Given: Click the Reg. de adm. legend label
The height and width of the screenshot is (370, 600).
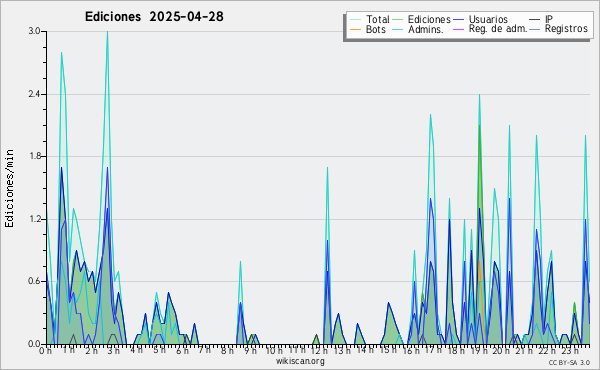Looking at the screenshot, I should coord(498,29).
